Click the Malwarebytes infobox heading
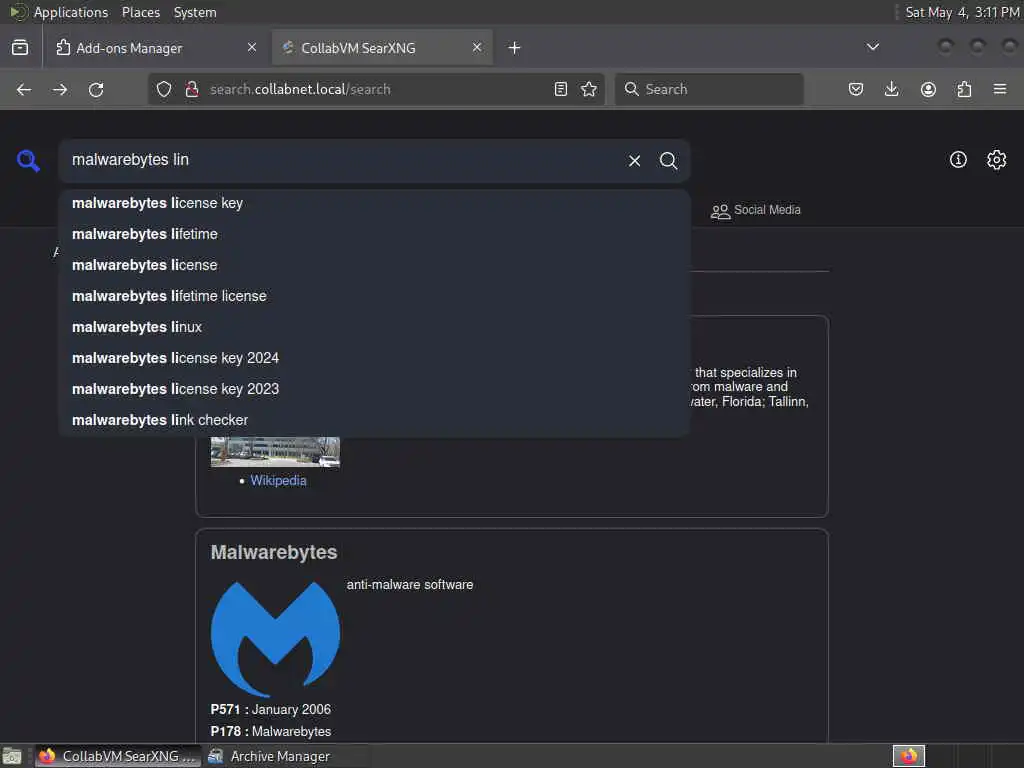 pos(274,552)
